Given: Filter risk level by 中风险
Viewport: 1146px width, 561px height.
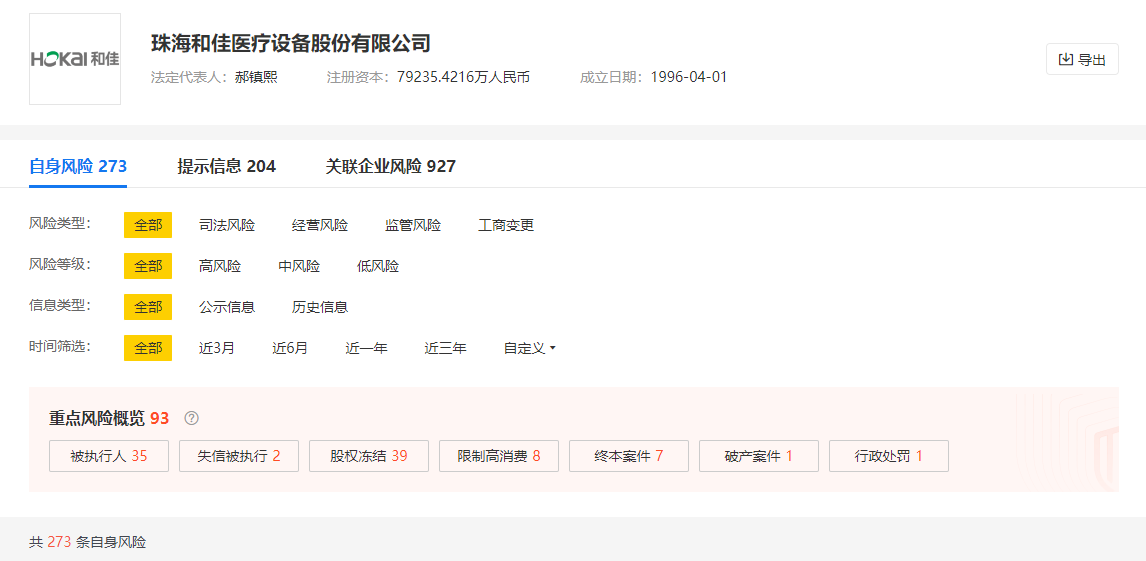Looking at the screenshot, I should click(299, 266).
